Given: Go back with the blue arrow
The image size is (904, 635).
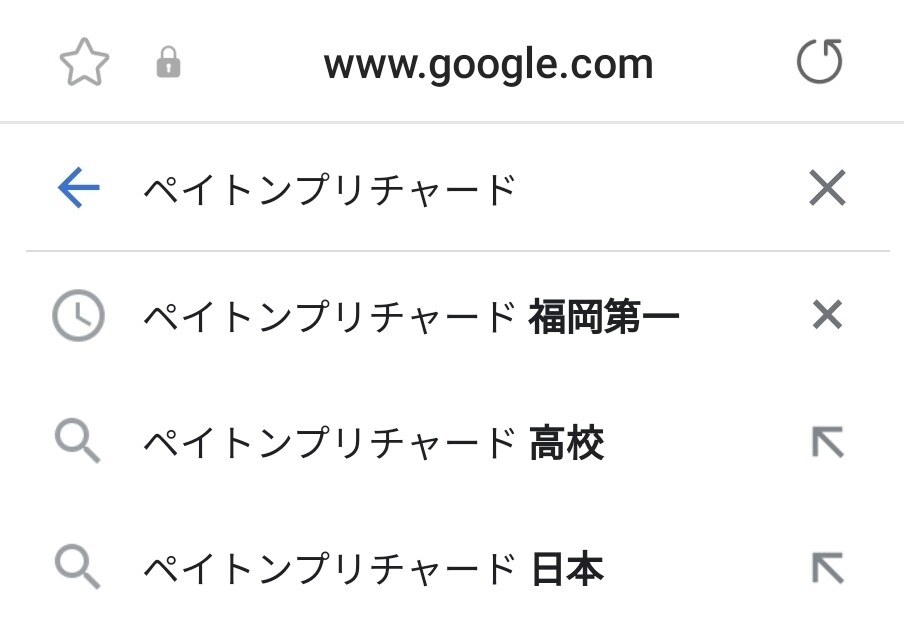Looking at the screenshot, I should pos(78,188).
